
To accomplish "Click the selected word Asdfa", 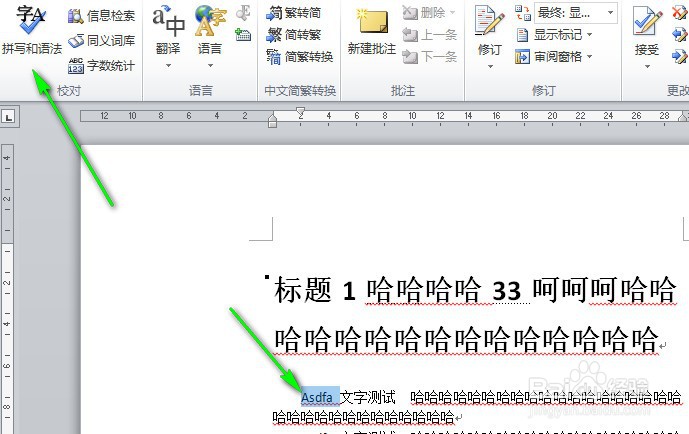I will click(317, 398).
